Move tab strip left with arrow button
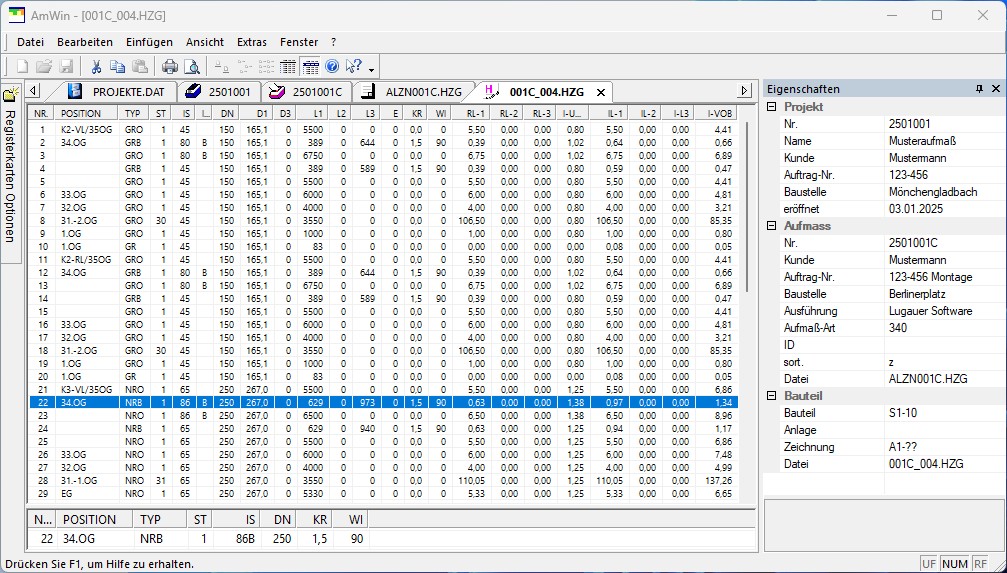 (34, 91)
